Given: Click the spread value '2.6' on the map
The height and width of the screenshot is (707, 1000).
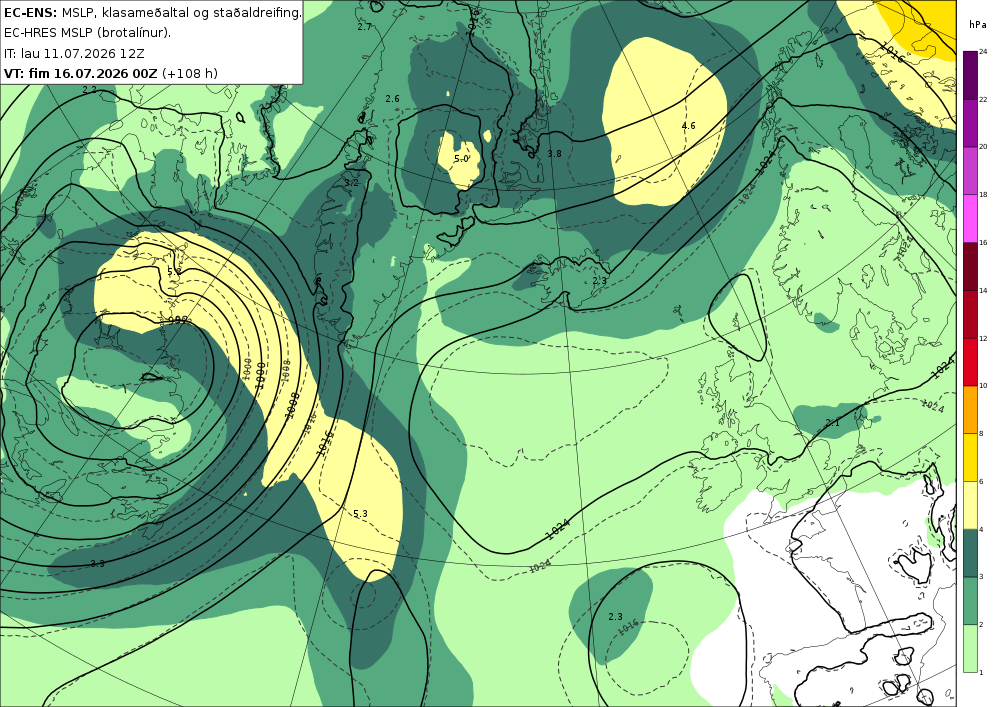Looking at the screenshot, I should click(393, 98).
